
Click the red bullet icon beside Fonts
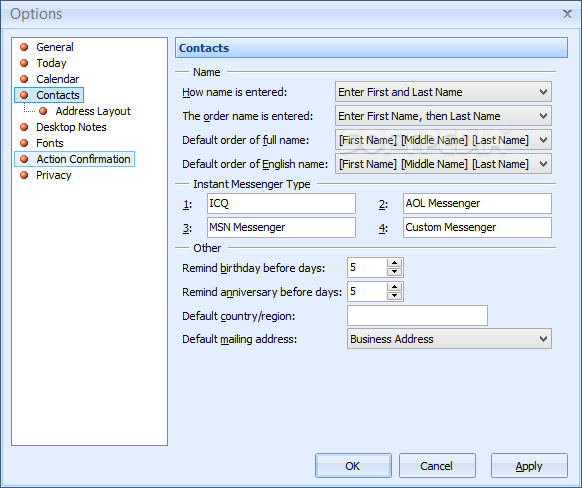point(24,143)
